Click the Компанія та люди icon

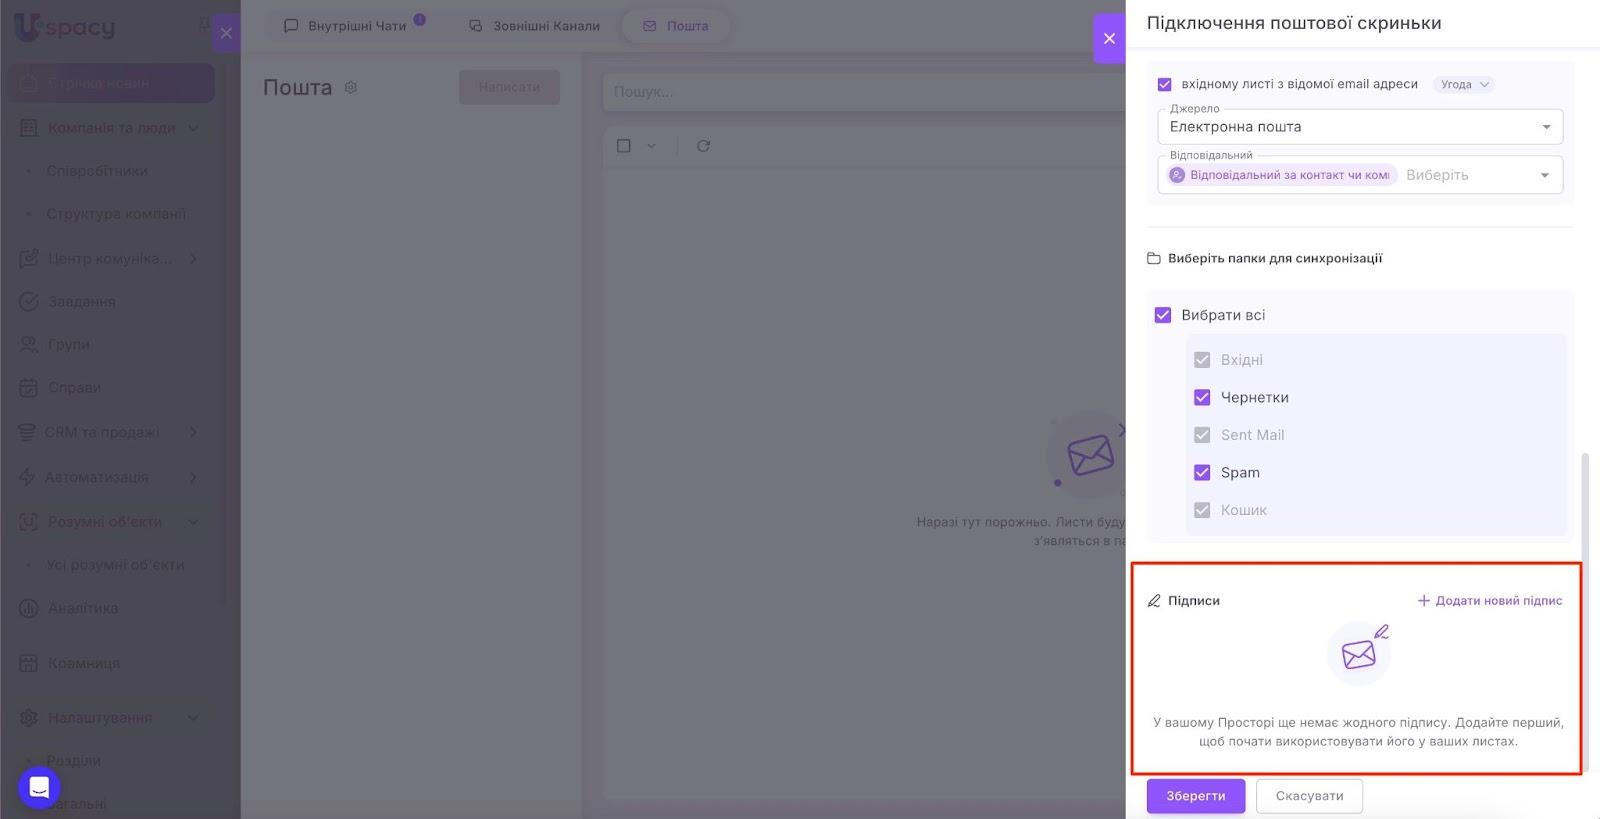(29, 128)
